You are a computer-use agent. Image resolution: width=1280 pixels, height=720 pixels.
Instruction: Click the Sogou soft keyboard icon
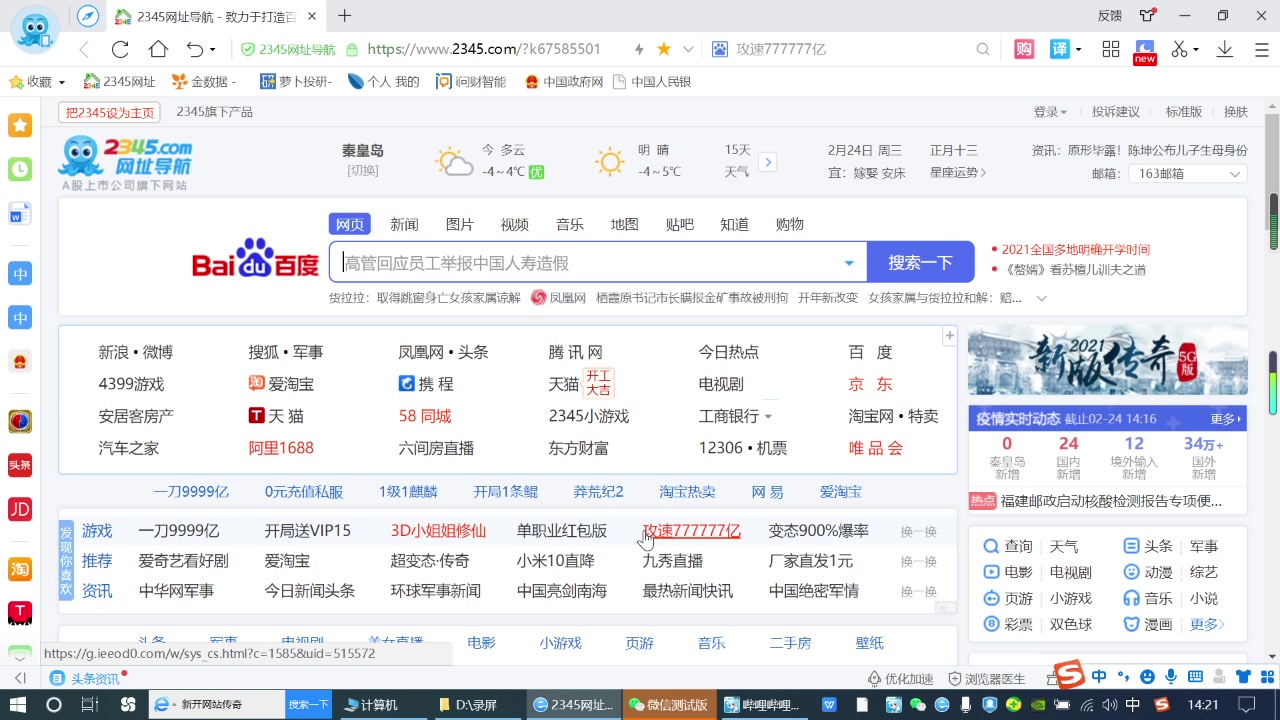tap(1193, 677)
